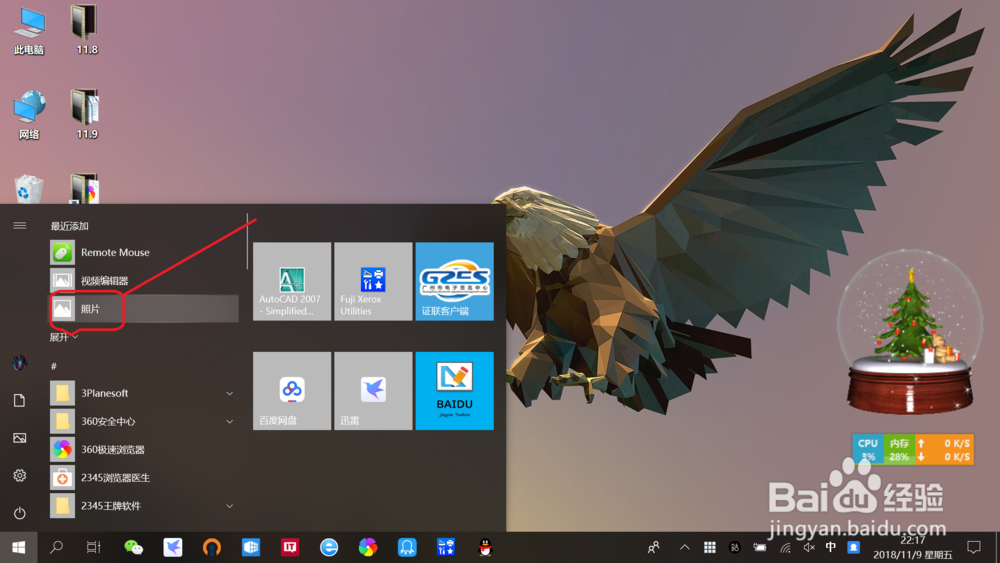
Task: Select the 11.8 desktop folder
Action: [86, 29]
